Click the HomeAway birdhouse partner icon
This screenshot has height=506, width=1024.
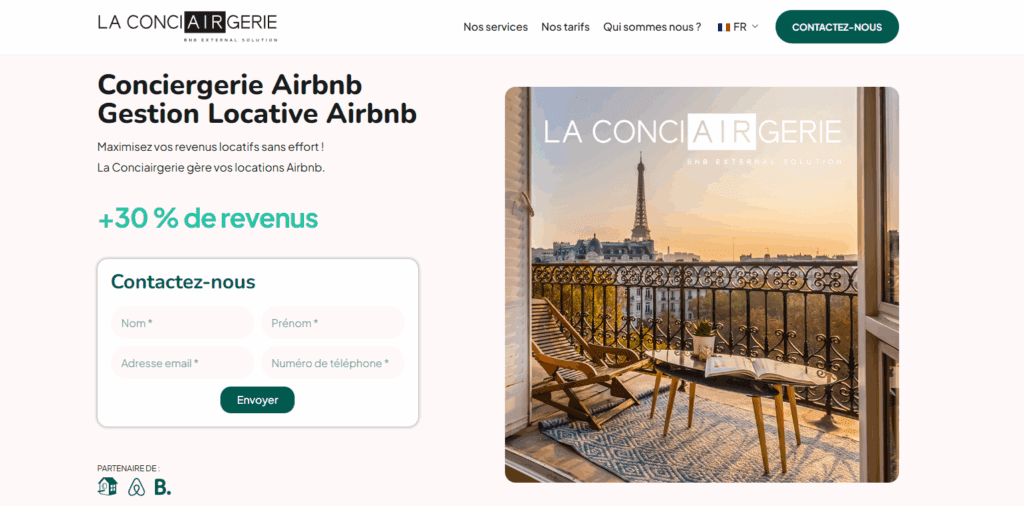click(x=107, y=486)
